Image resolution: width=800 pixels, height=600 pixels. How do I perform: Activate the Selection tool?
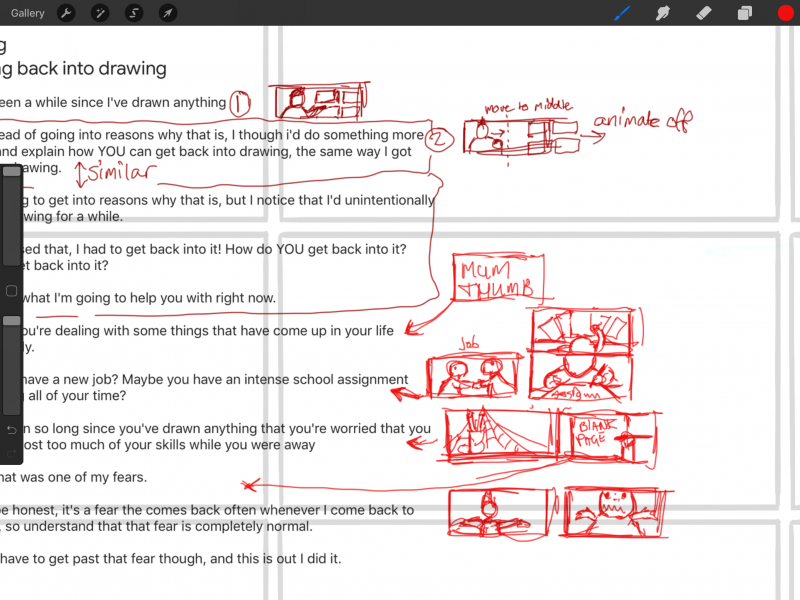point(134,13)
